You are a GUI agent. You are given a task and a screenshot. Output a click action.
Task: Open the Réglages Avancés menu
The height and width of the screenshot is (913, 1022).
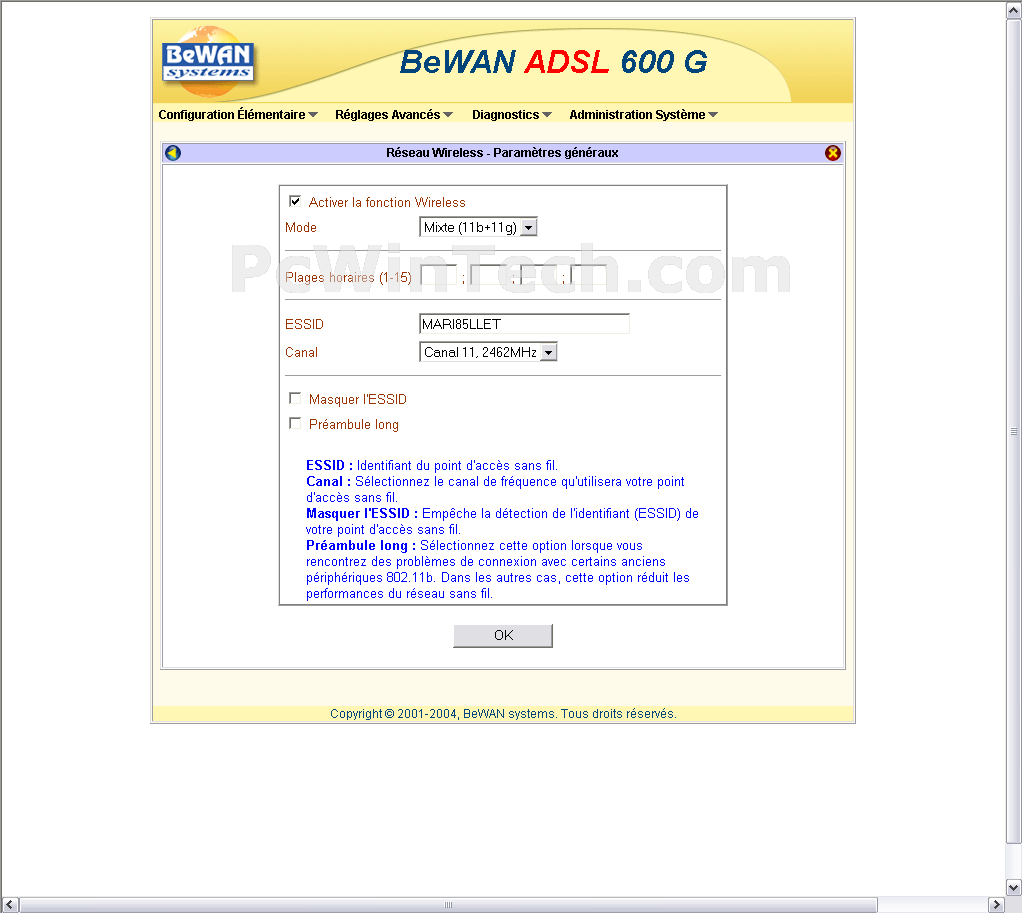click(x=394, y=115)
